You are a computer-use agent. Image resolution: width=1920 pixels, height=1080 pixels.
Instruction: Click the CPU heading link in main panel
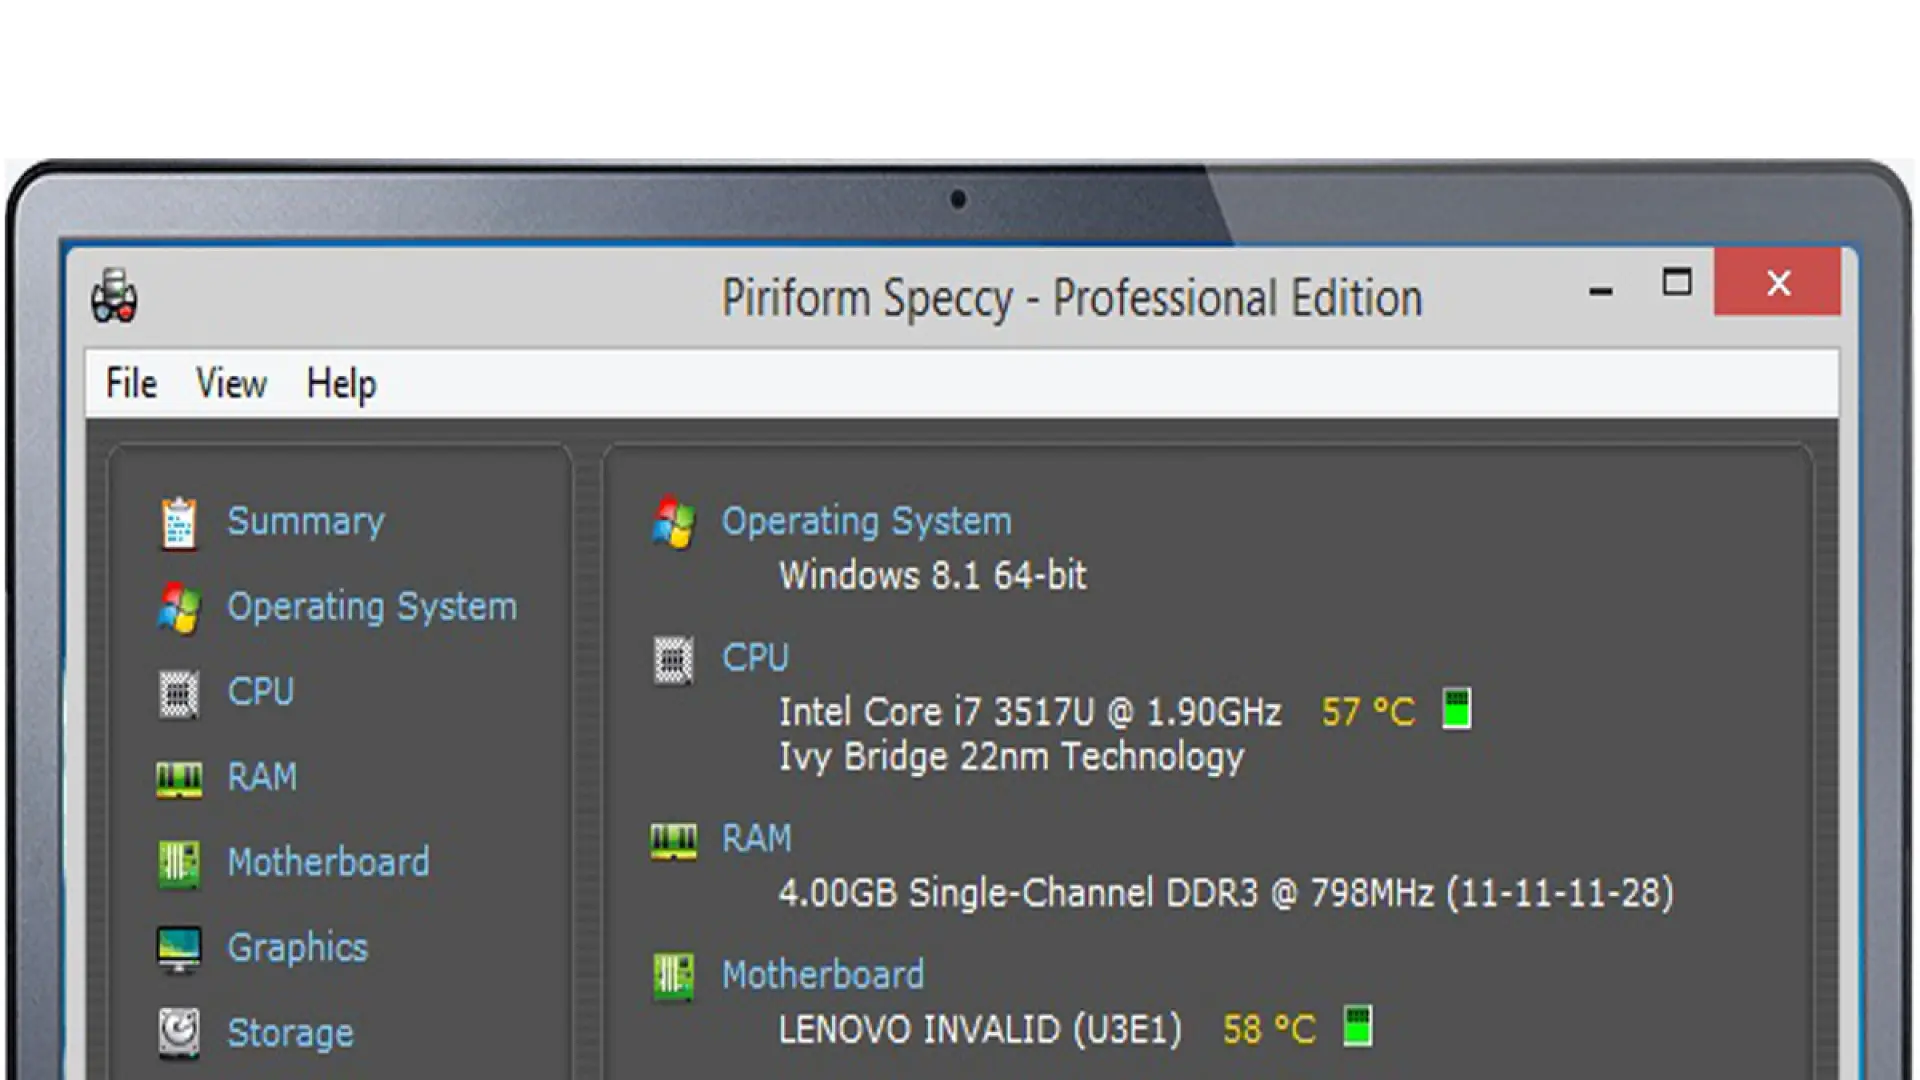pyautogui.click(x=755, y=658)
